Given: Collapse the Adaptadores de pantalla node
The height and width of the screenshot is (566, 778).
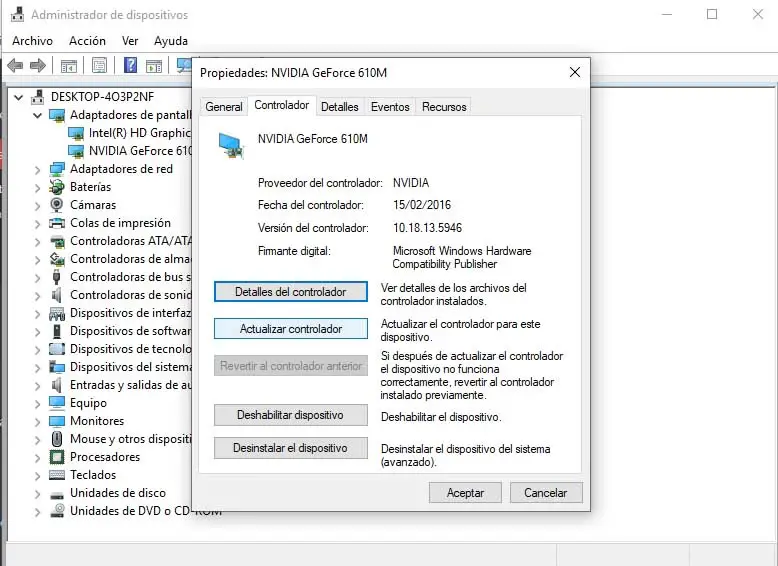Looking at the screenshot, I should point(38,116).
